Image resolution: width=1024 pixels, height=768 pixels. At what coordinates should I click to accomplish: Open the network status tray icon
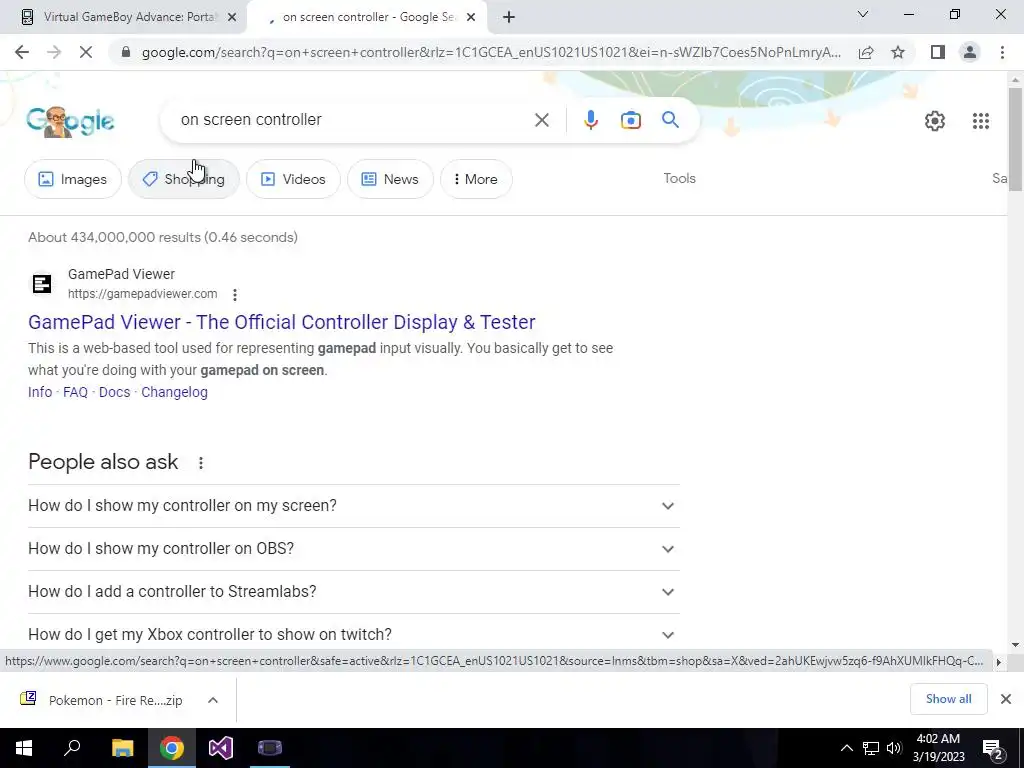(x=871, y=748)
